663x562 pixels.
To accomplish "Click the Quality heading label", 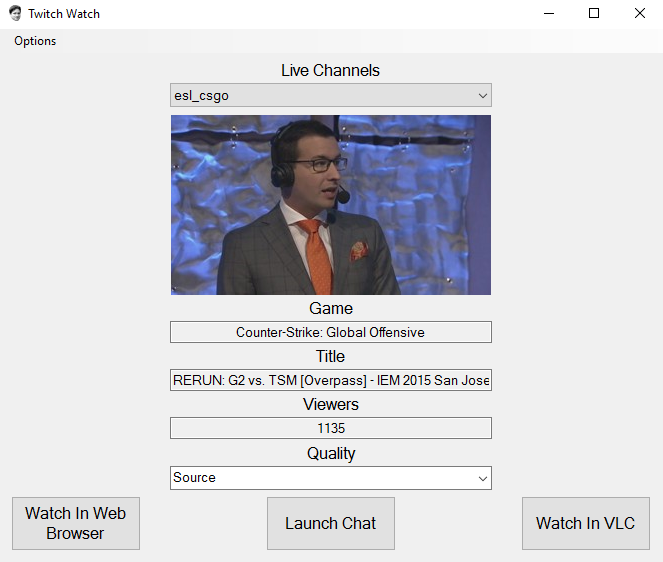I will coord(331,453).
